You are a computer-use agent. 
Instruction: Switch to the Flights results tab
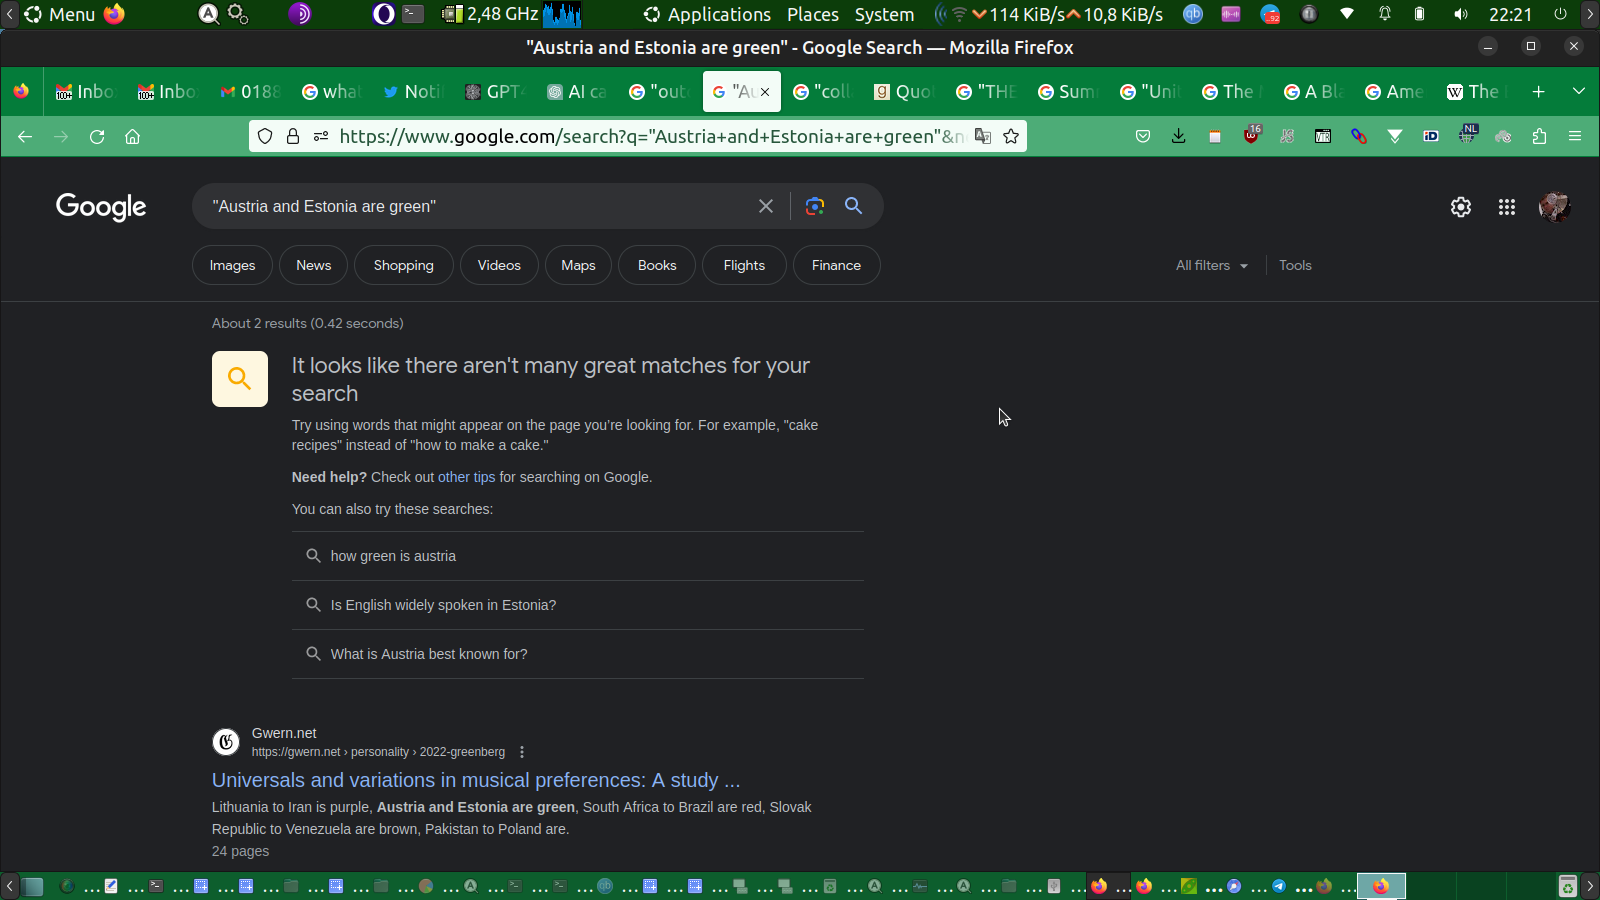(744, 265)
